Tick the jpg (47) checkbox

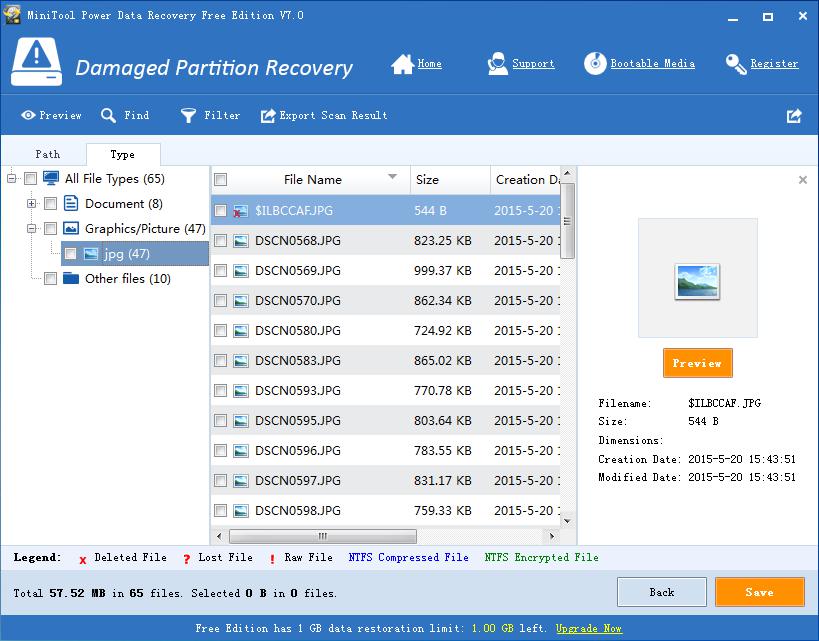[x=71, y=254]
